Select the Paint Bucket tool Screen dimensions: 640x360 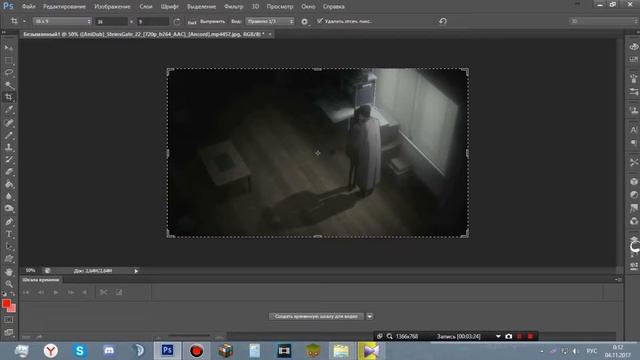coord(9,184)
